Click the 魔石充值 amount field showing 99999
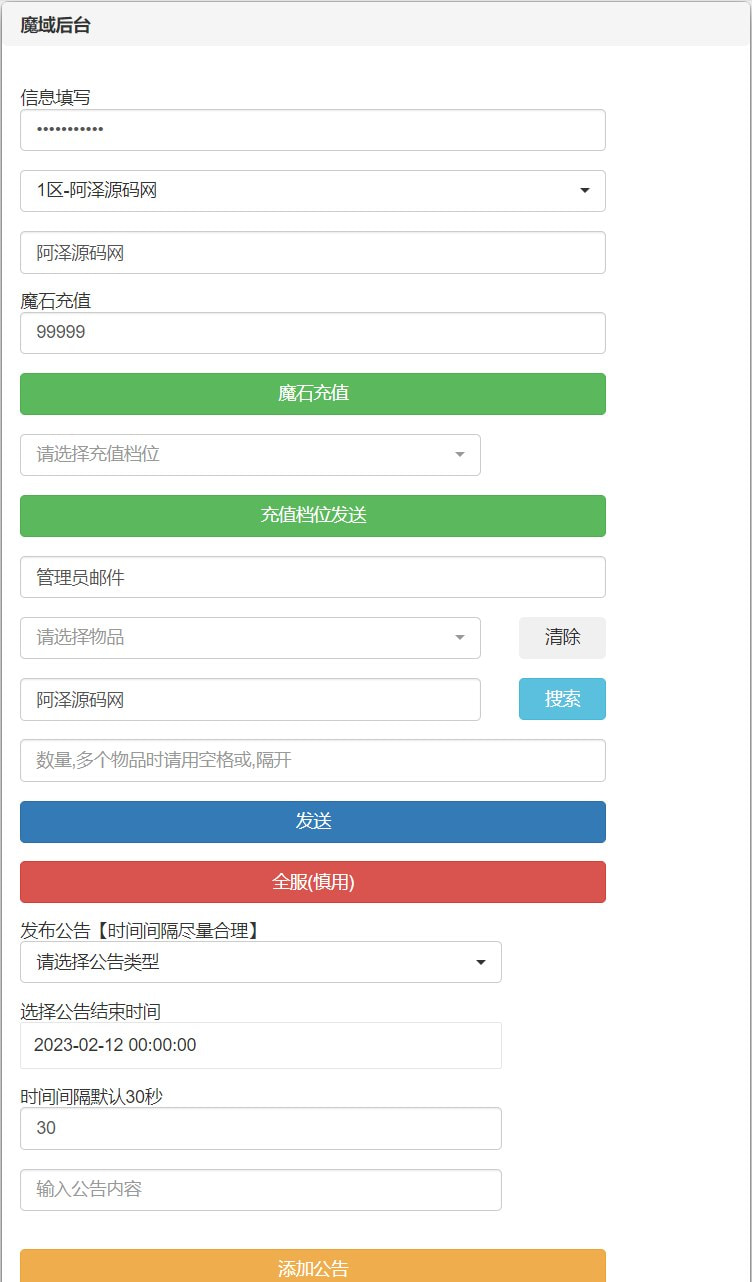 coord(312,333)
